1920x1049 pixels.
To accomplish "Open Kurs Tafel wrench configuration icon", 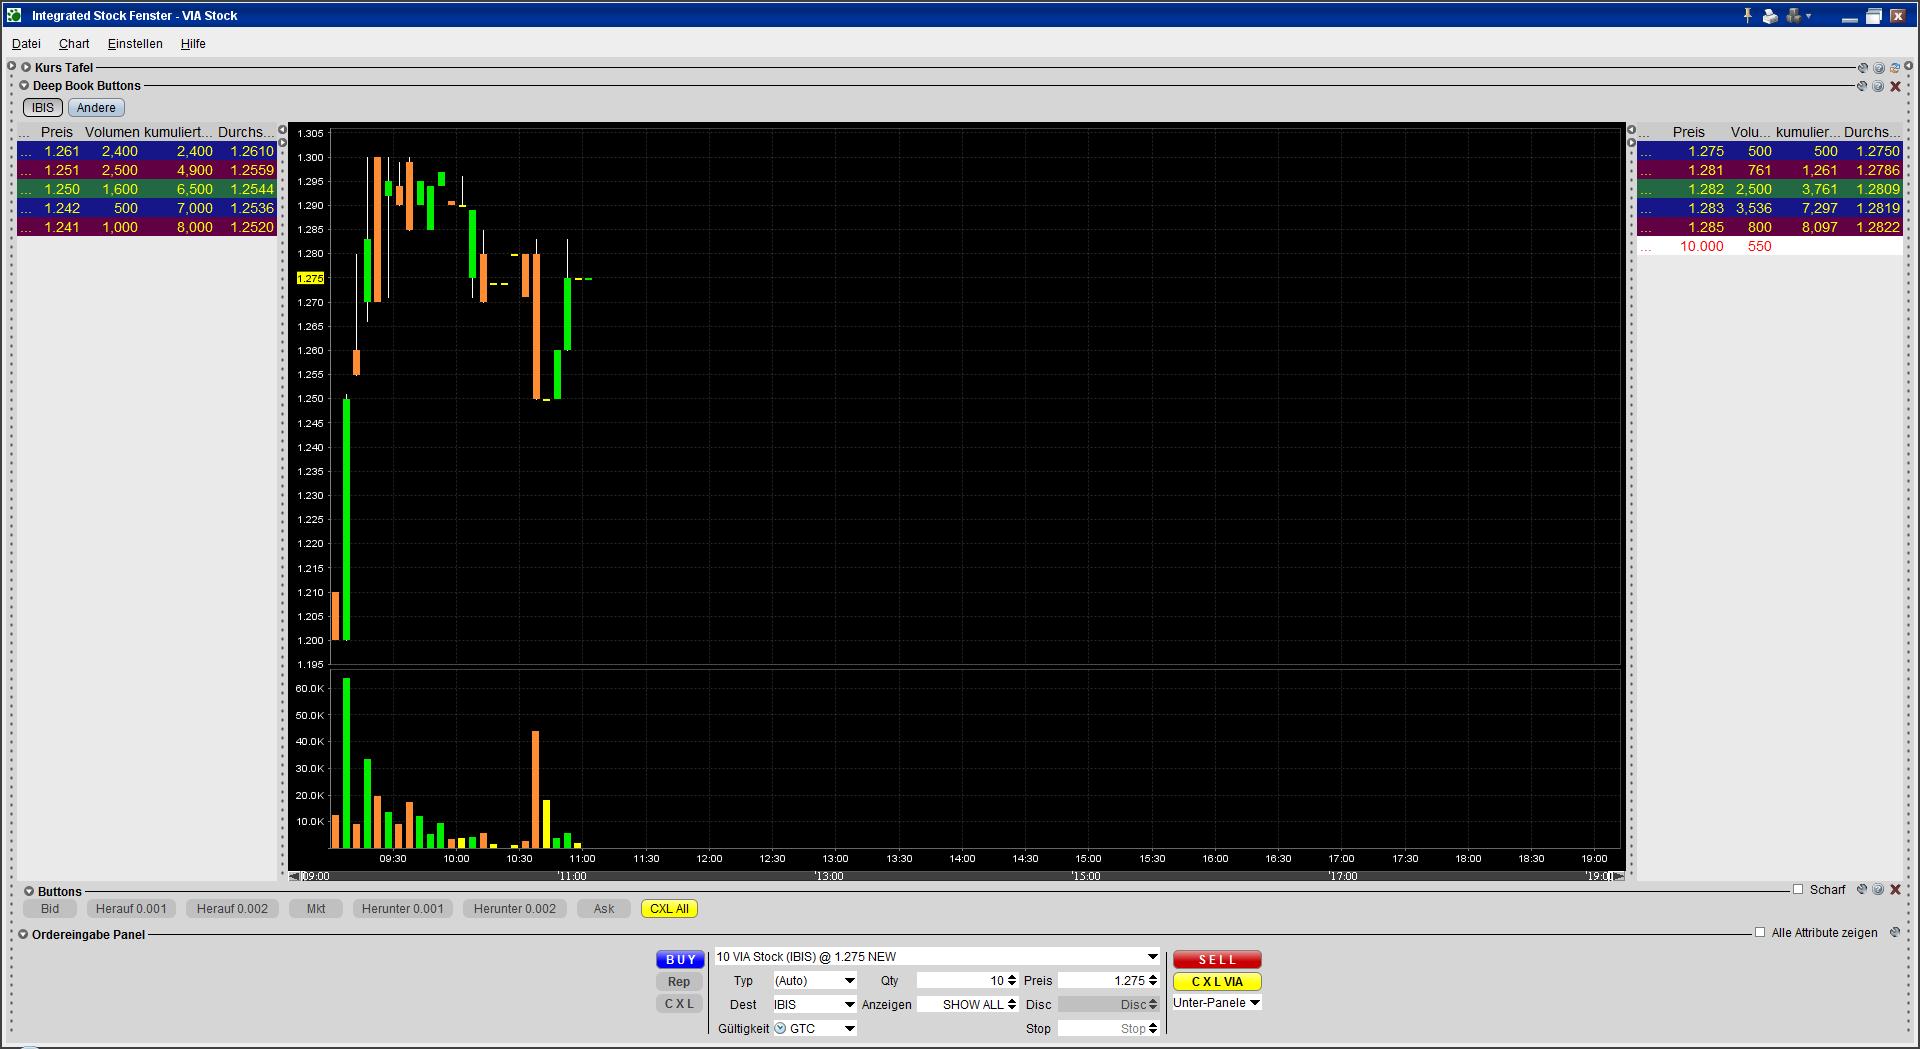I will click(1862, 68).
